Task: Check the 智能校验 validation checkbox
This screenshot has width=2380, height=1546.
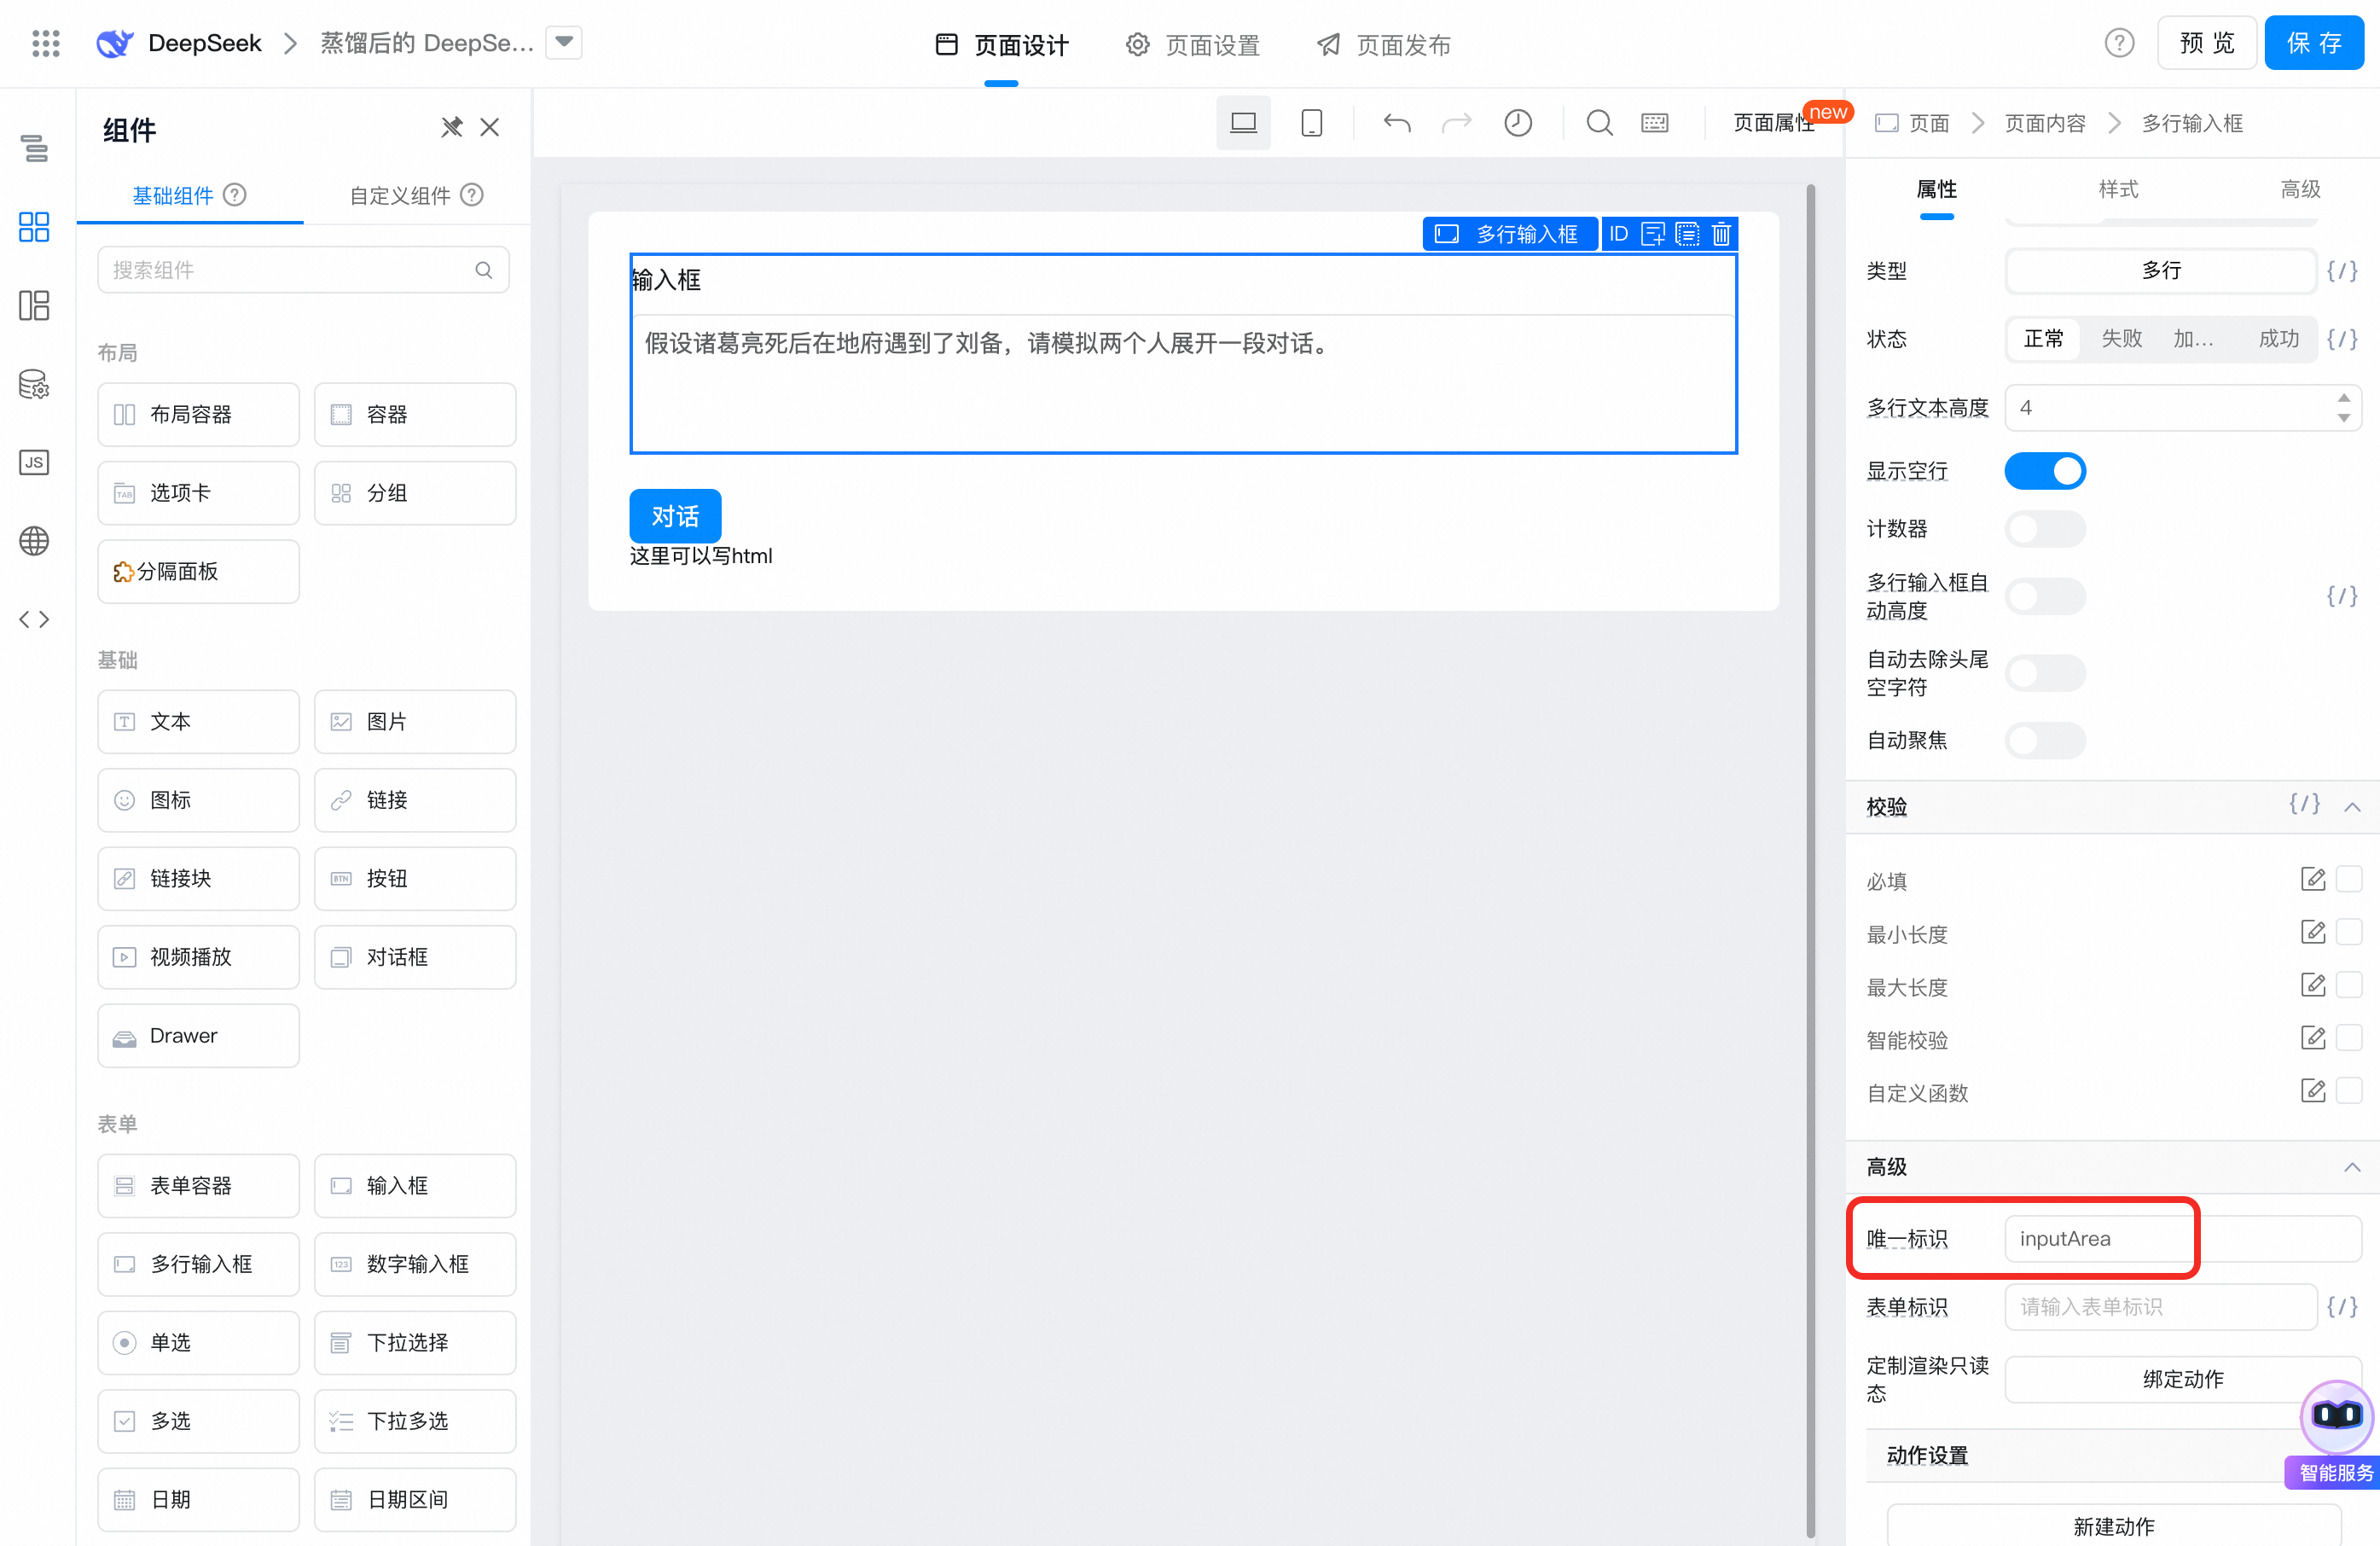Action: pyautogui.click(x=2349, y=1038)
